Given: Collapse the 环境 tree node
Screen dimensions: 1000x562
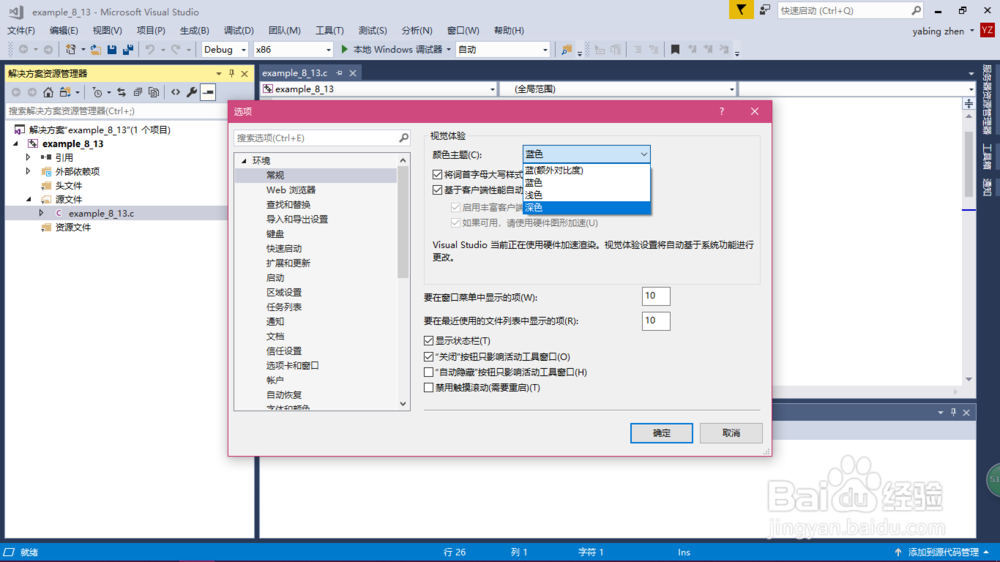Looking at the screenshot, I should click(x=244, y=161).
